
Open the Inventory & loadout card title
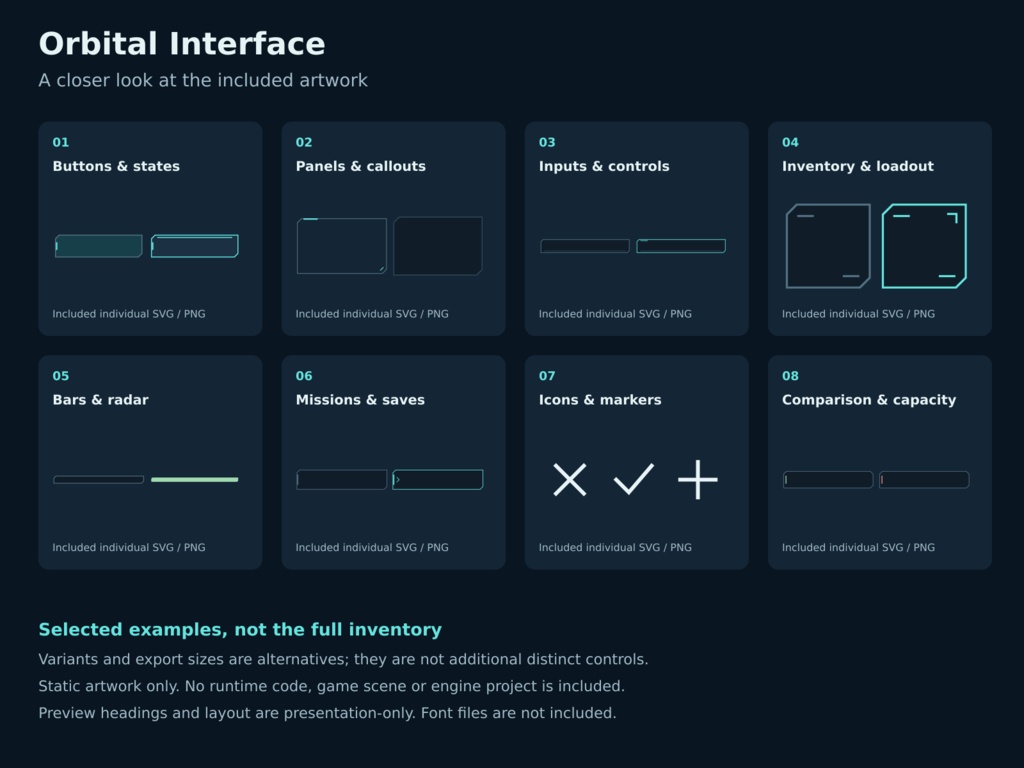tap(858, 167)
